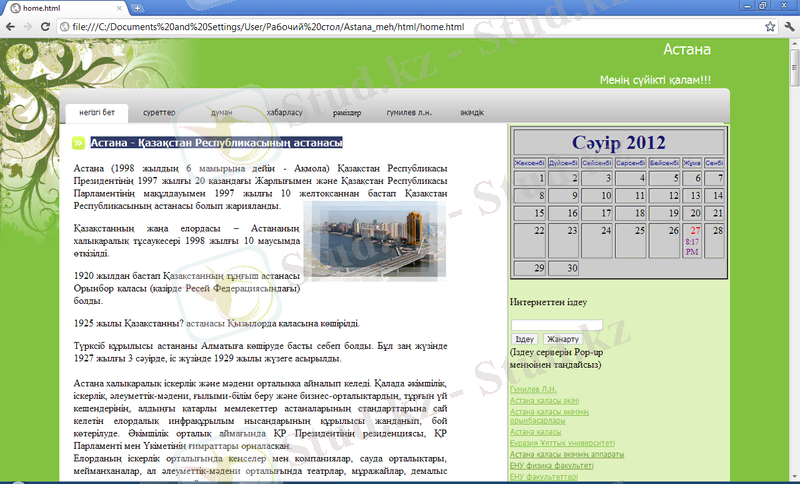
Task: Click the highlighted Астана - Қазақстан Республикасының астанасы heading
Action: tap(216, 143)
